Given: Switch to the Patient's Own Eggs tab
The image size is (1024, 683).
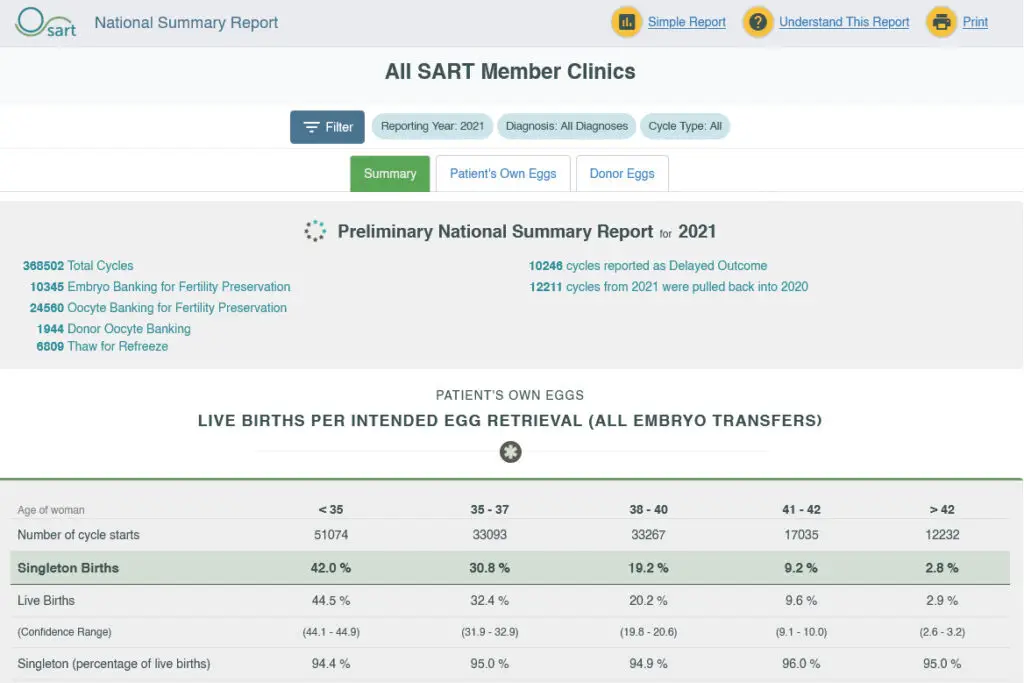Looking at the screenshot, I should 503,174.
